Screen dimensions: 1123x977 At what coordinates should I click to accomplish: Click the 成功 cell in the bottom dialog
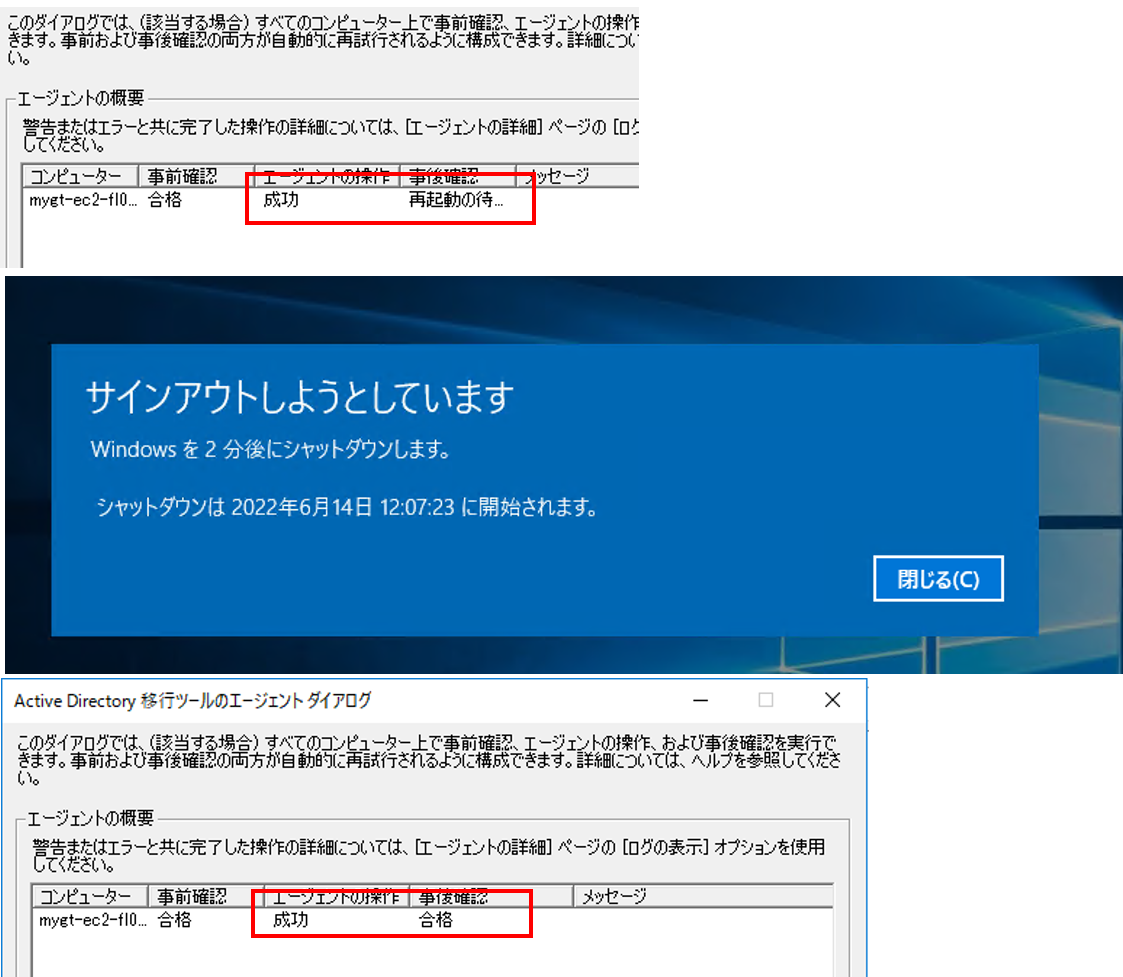pos(290,920)
